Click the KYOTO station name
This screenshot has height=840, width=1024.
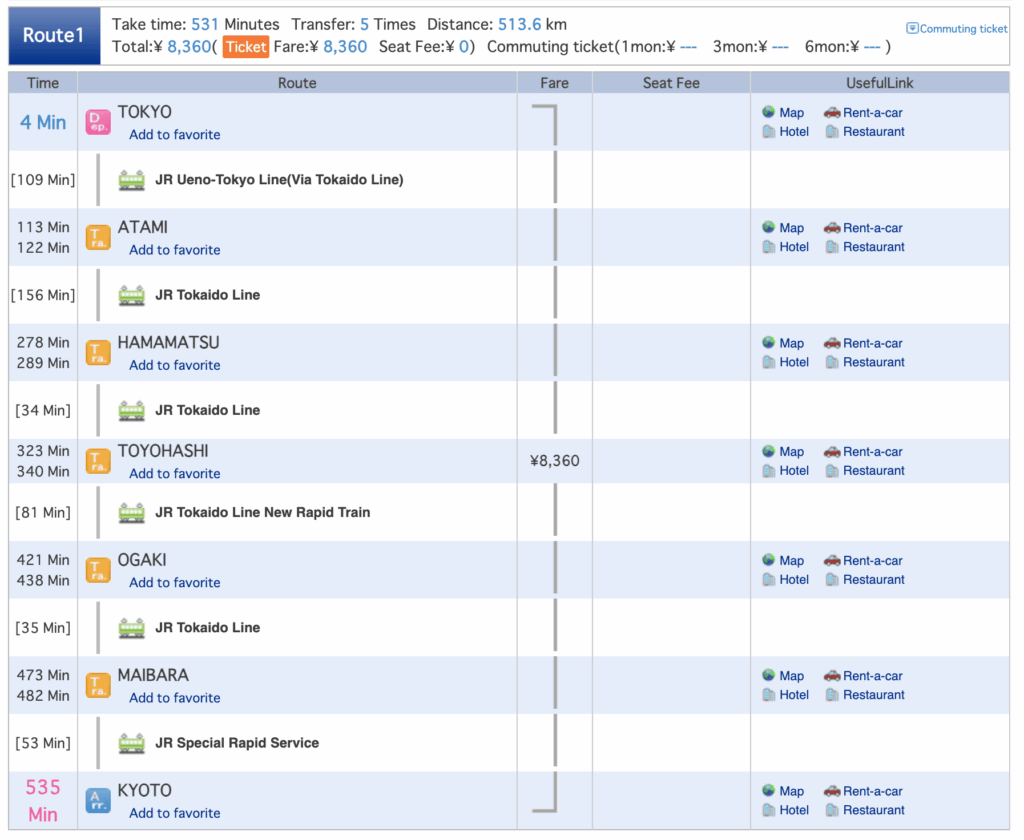(144, 790)
